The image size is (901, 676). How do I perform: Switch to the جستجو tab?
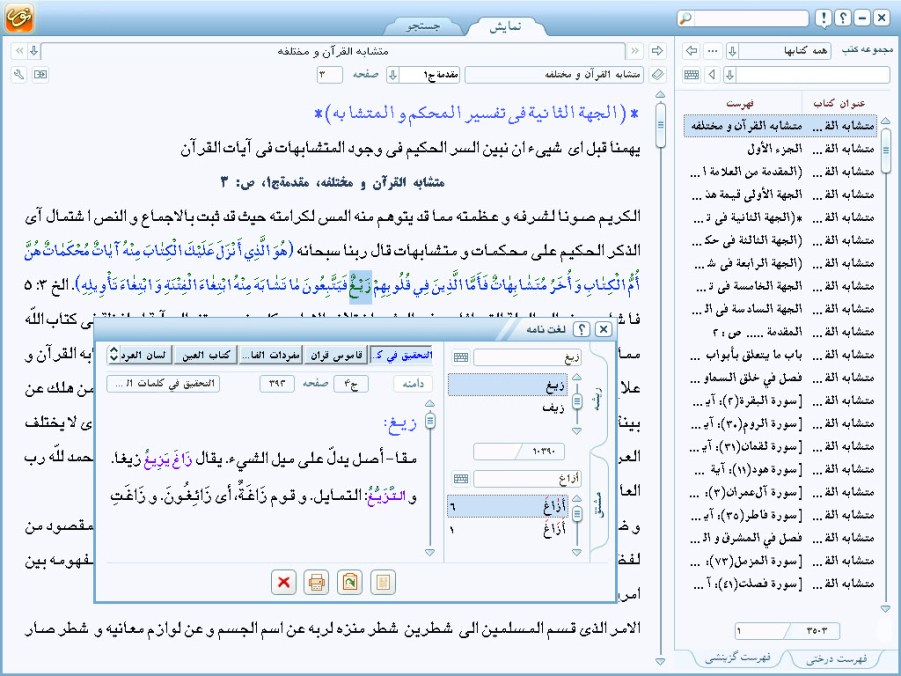423,26
